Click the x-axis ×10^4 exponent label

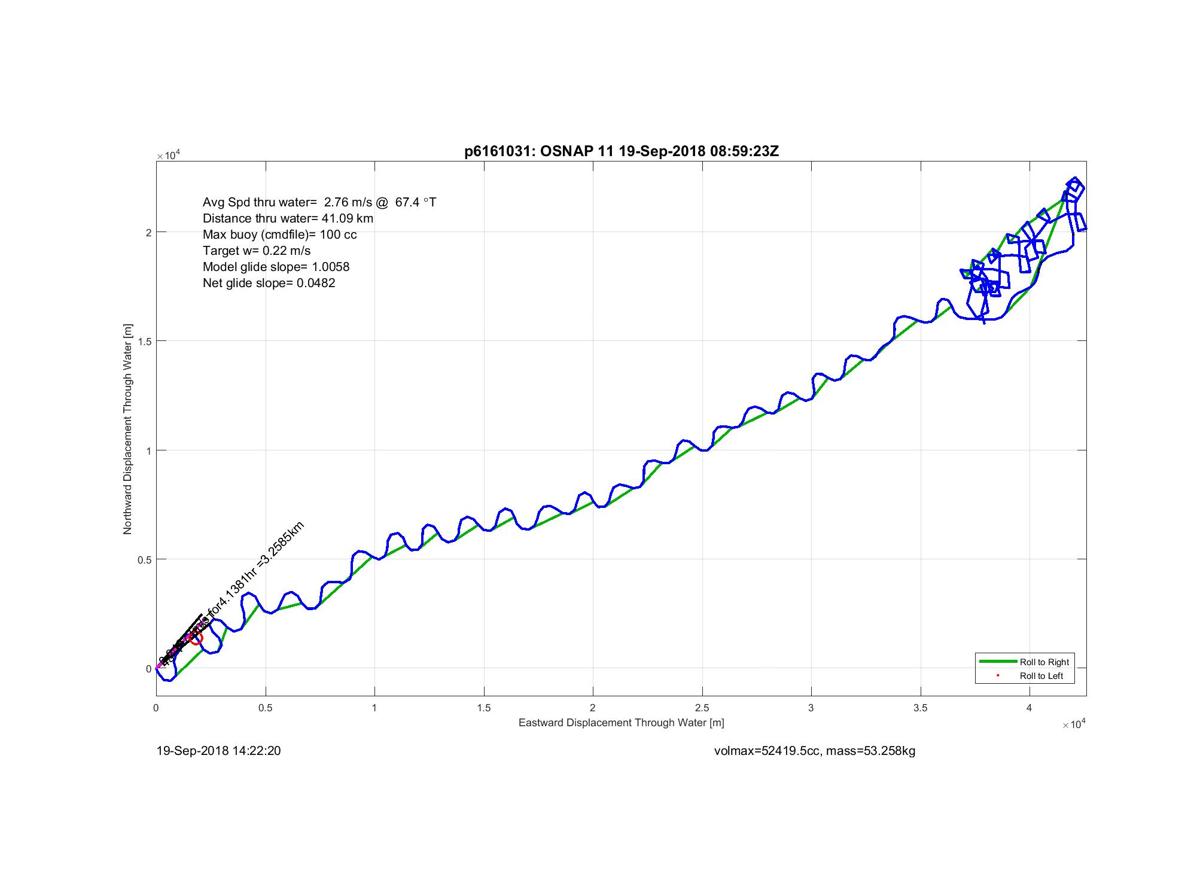coord(1073,723)
